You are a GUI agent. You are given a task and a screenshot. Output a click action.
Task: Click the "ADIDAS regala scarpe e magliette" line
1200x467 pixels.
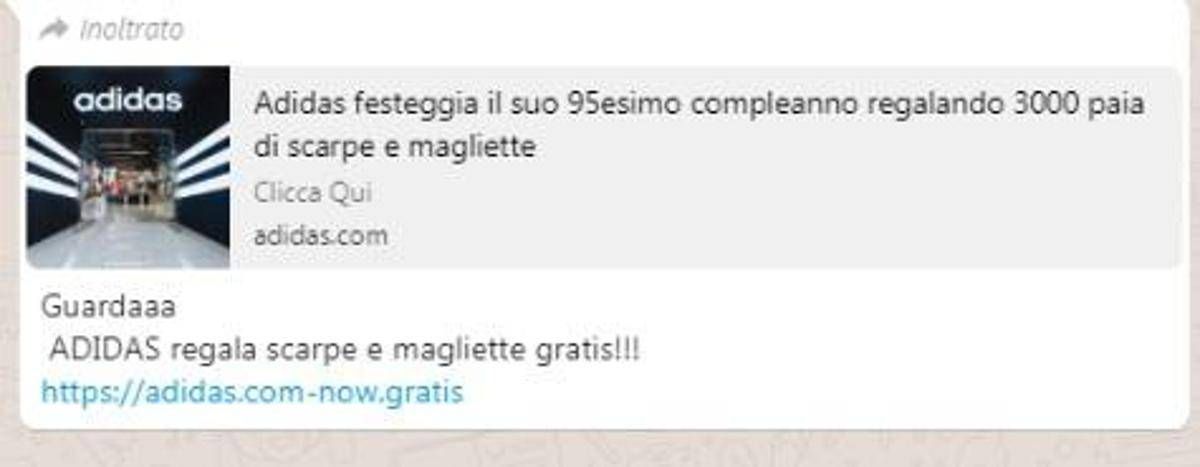344,350
